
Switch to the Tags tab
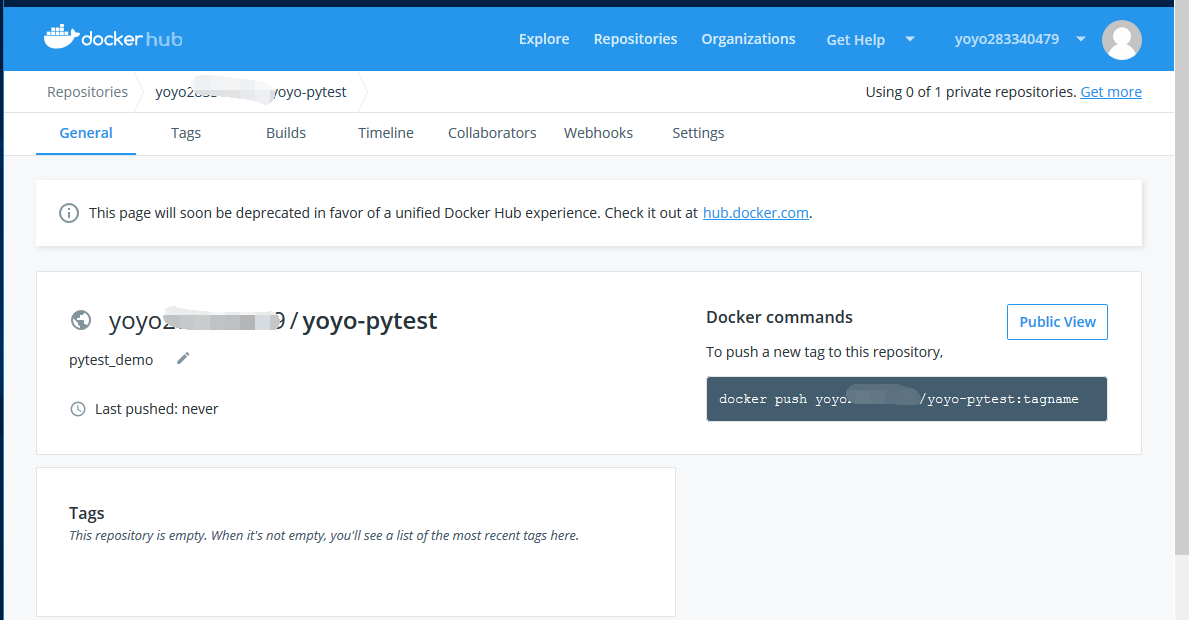186,133
